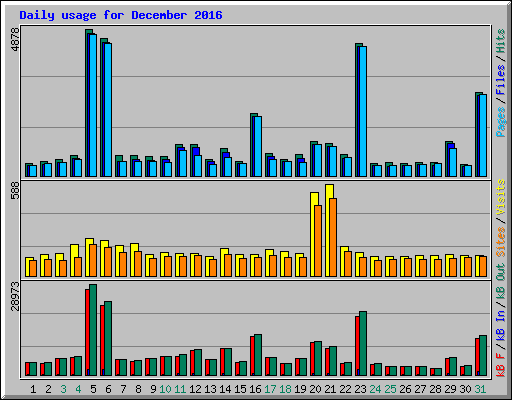
Task: Click the red kB F bar for day 6
Action: click(x=102, y=340)
